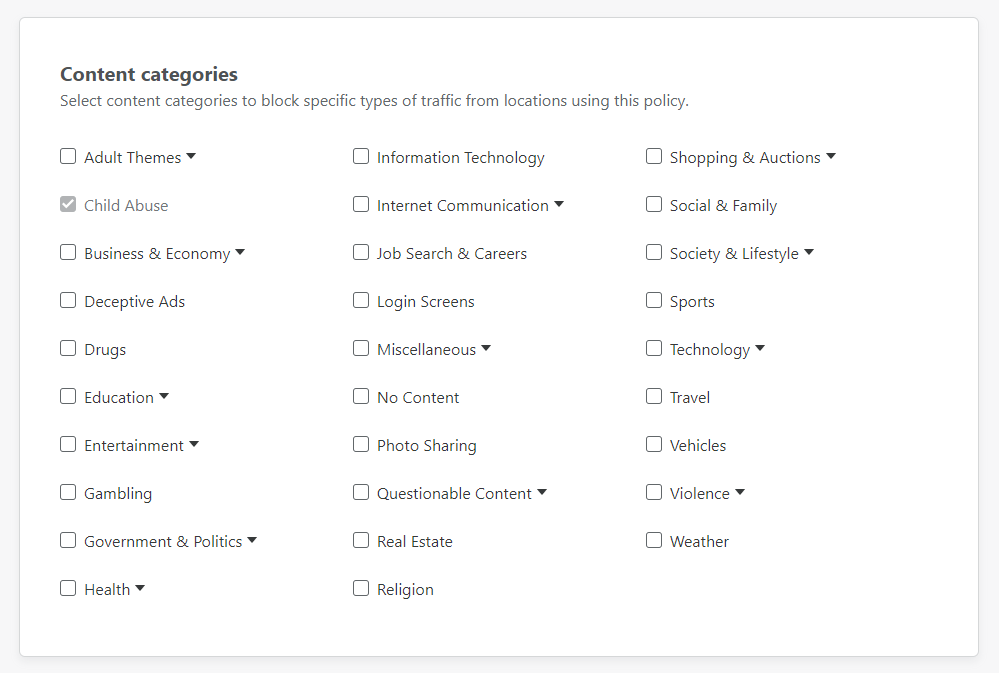Click the checked Child Abuse checkbox
Viewport: 999px width, 673px height.
[x=68, y=204]
